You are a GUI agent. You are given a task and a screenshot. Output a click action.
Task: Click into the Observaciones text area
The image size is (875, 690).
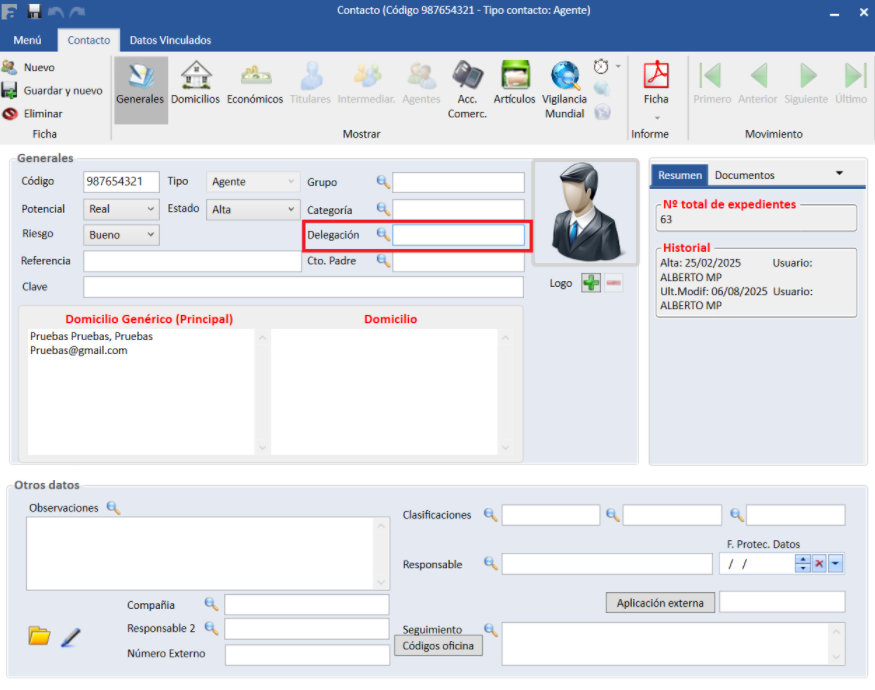coord(200,552)
